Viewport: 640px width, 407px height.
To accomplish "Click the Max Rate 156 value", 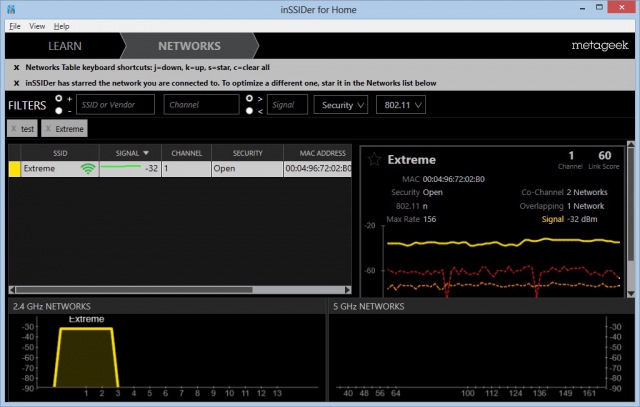I will point(429,219).
